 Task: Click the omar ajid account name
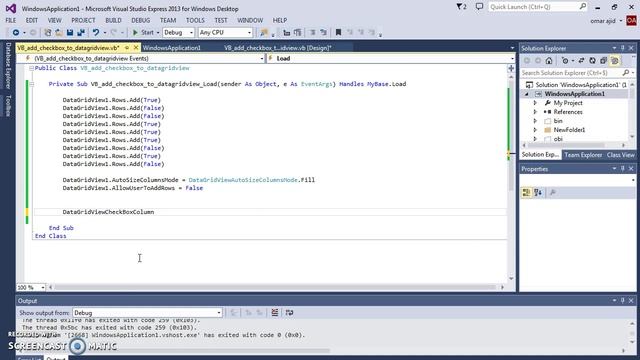pos(603,21)
